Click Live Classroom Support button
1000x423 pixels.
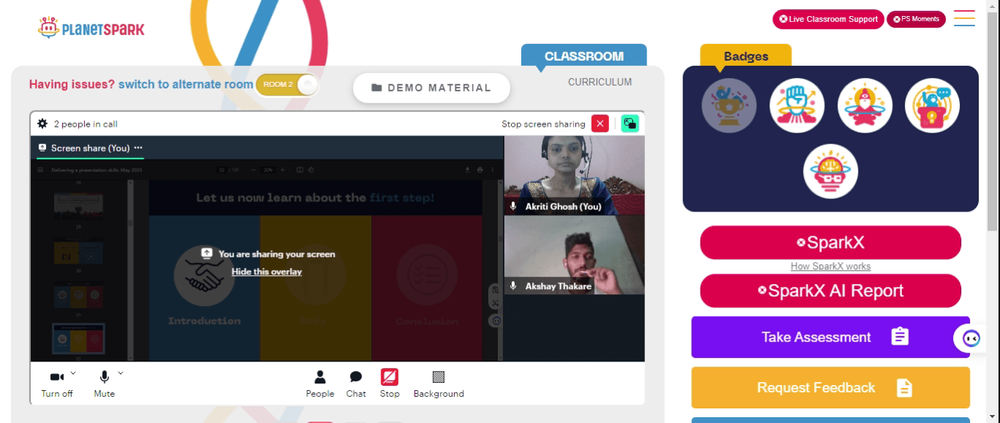click(828, 19)
